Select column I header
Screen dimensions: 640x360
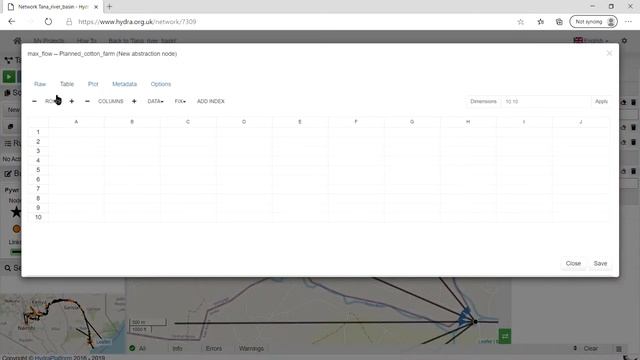tap(524, 122)
